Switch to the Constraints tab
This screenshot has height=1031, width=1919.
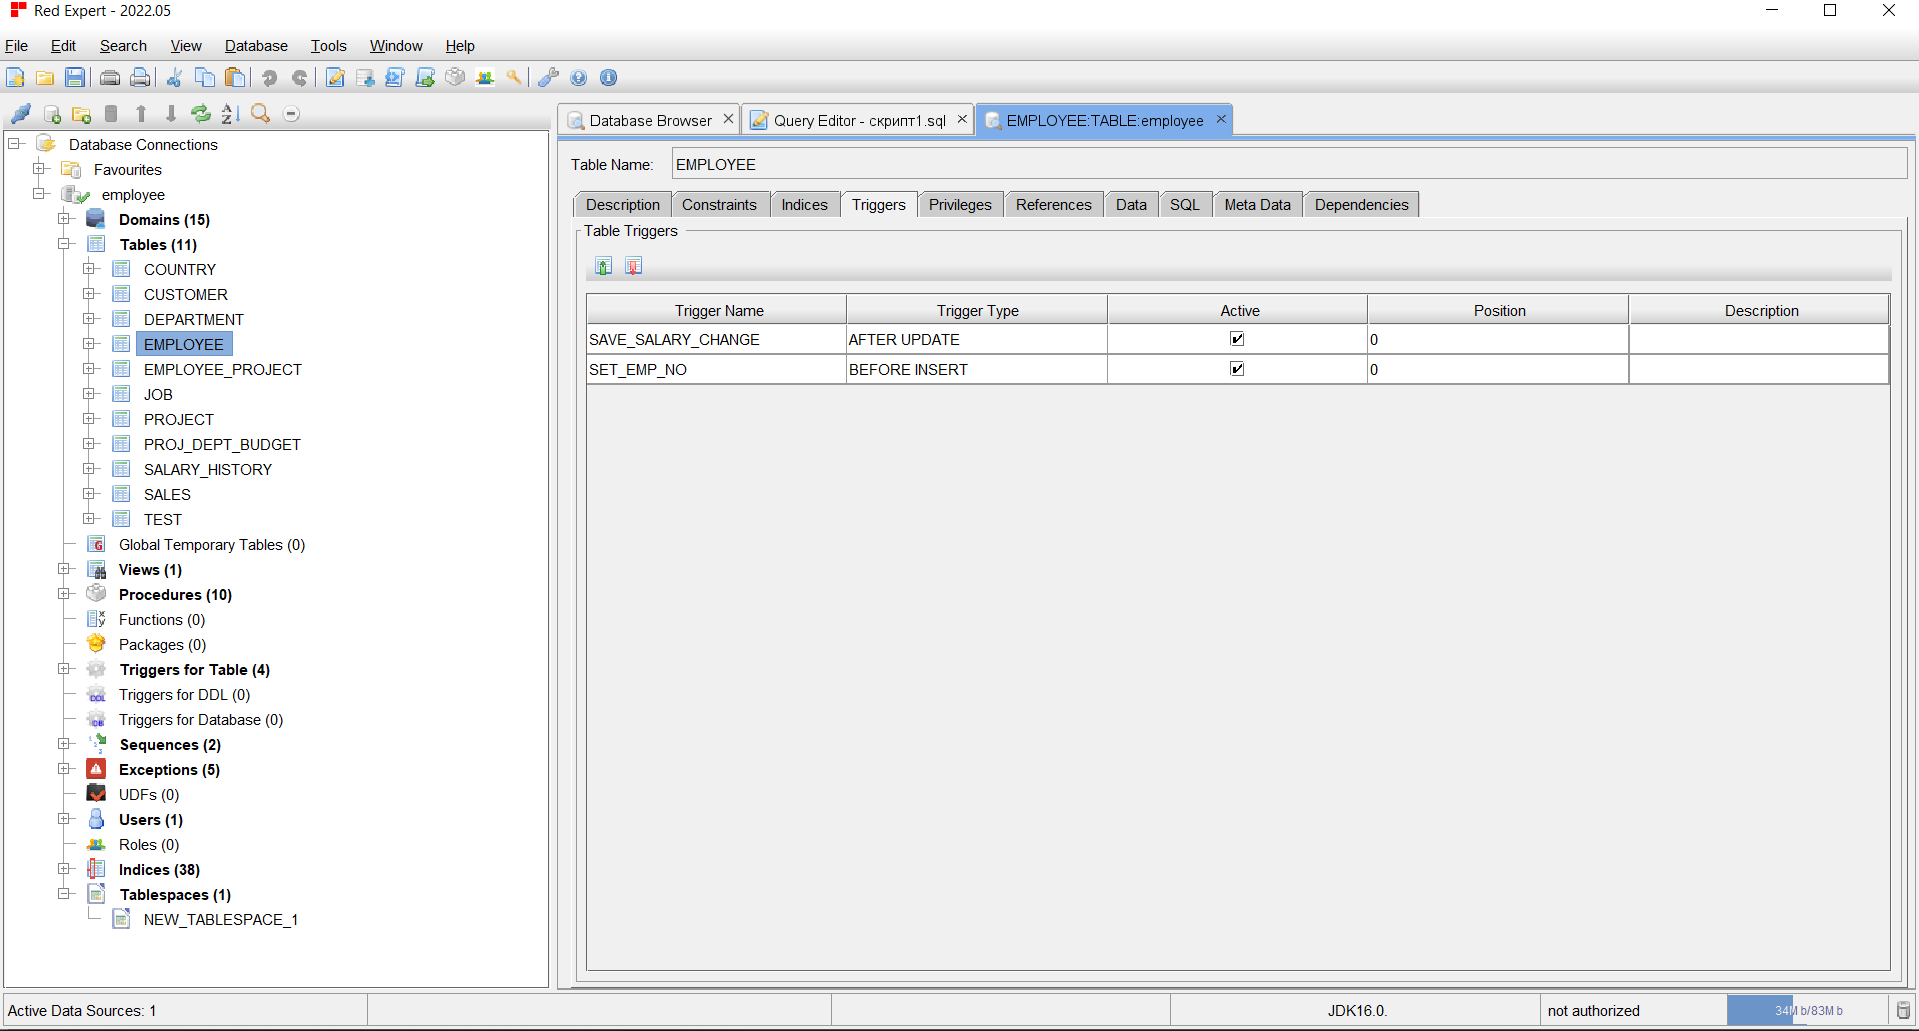click(719, 205)
